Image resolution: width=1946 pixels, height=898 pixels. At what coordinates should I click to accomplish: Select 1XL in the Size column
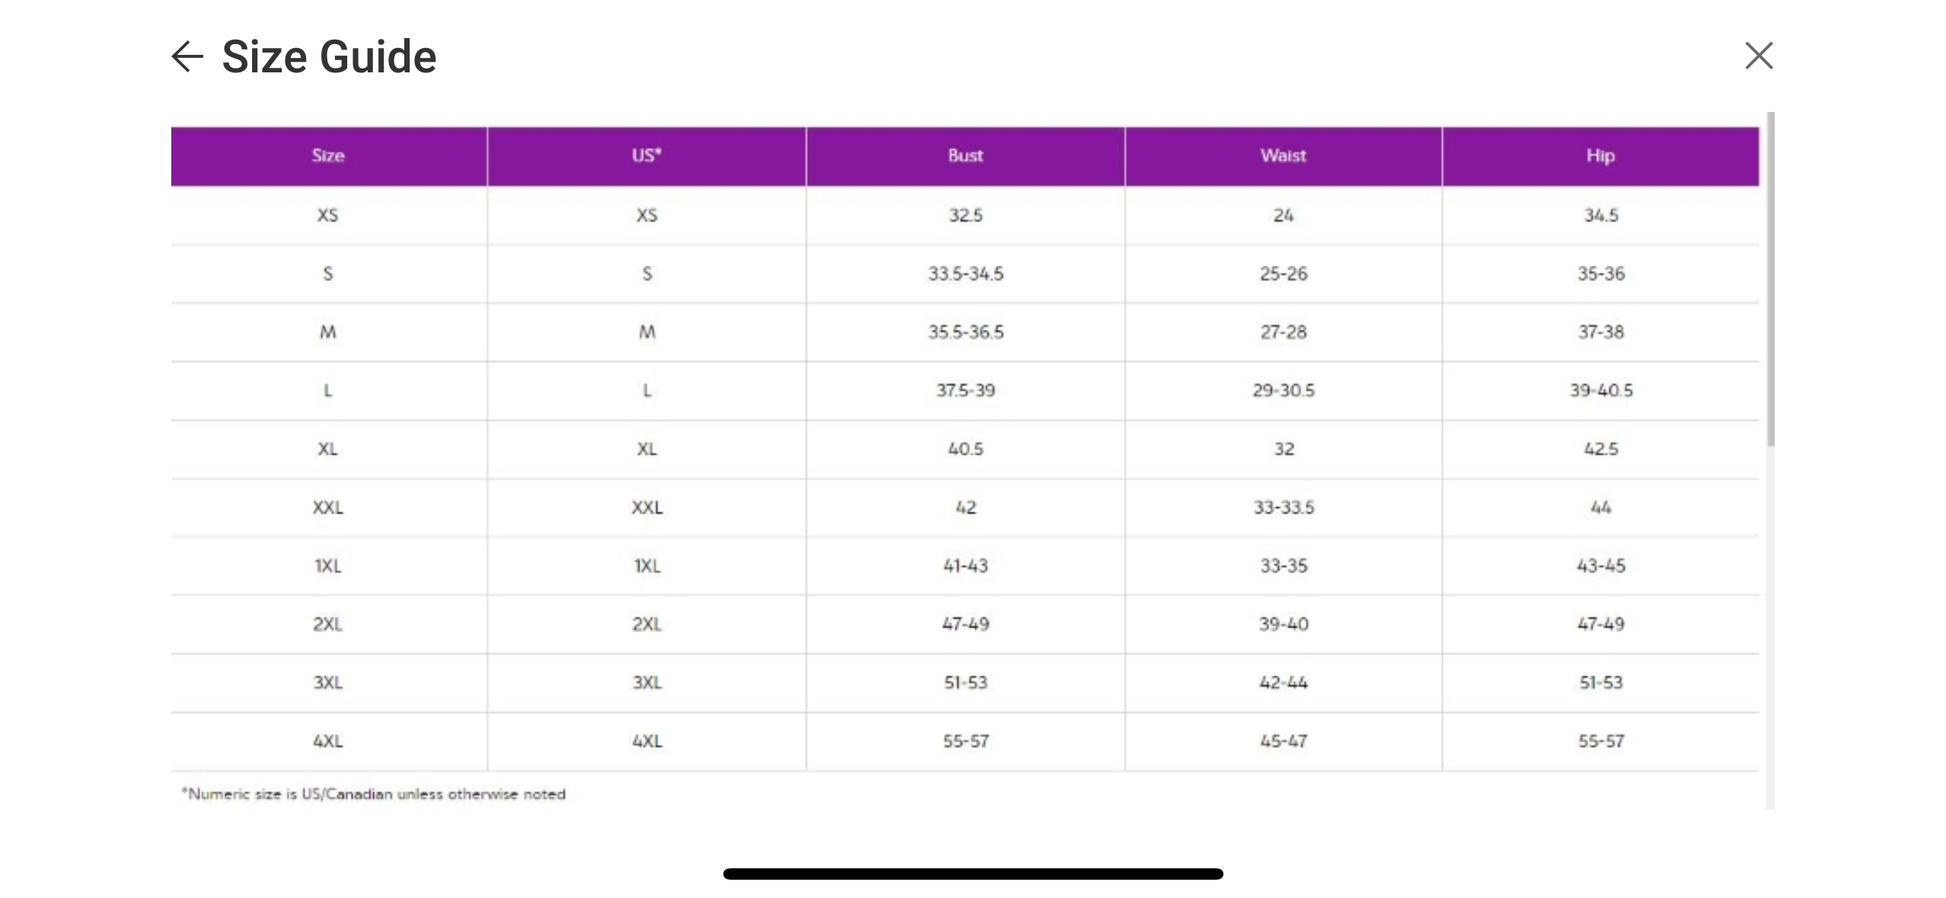pos(328,566)
